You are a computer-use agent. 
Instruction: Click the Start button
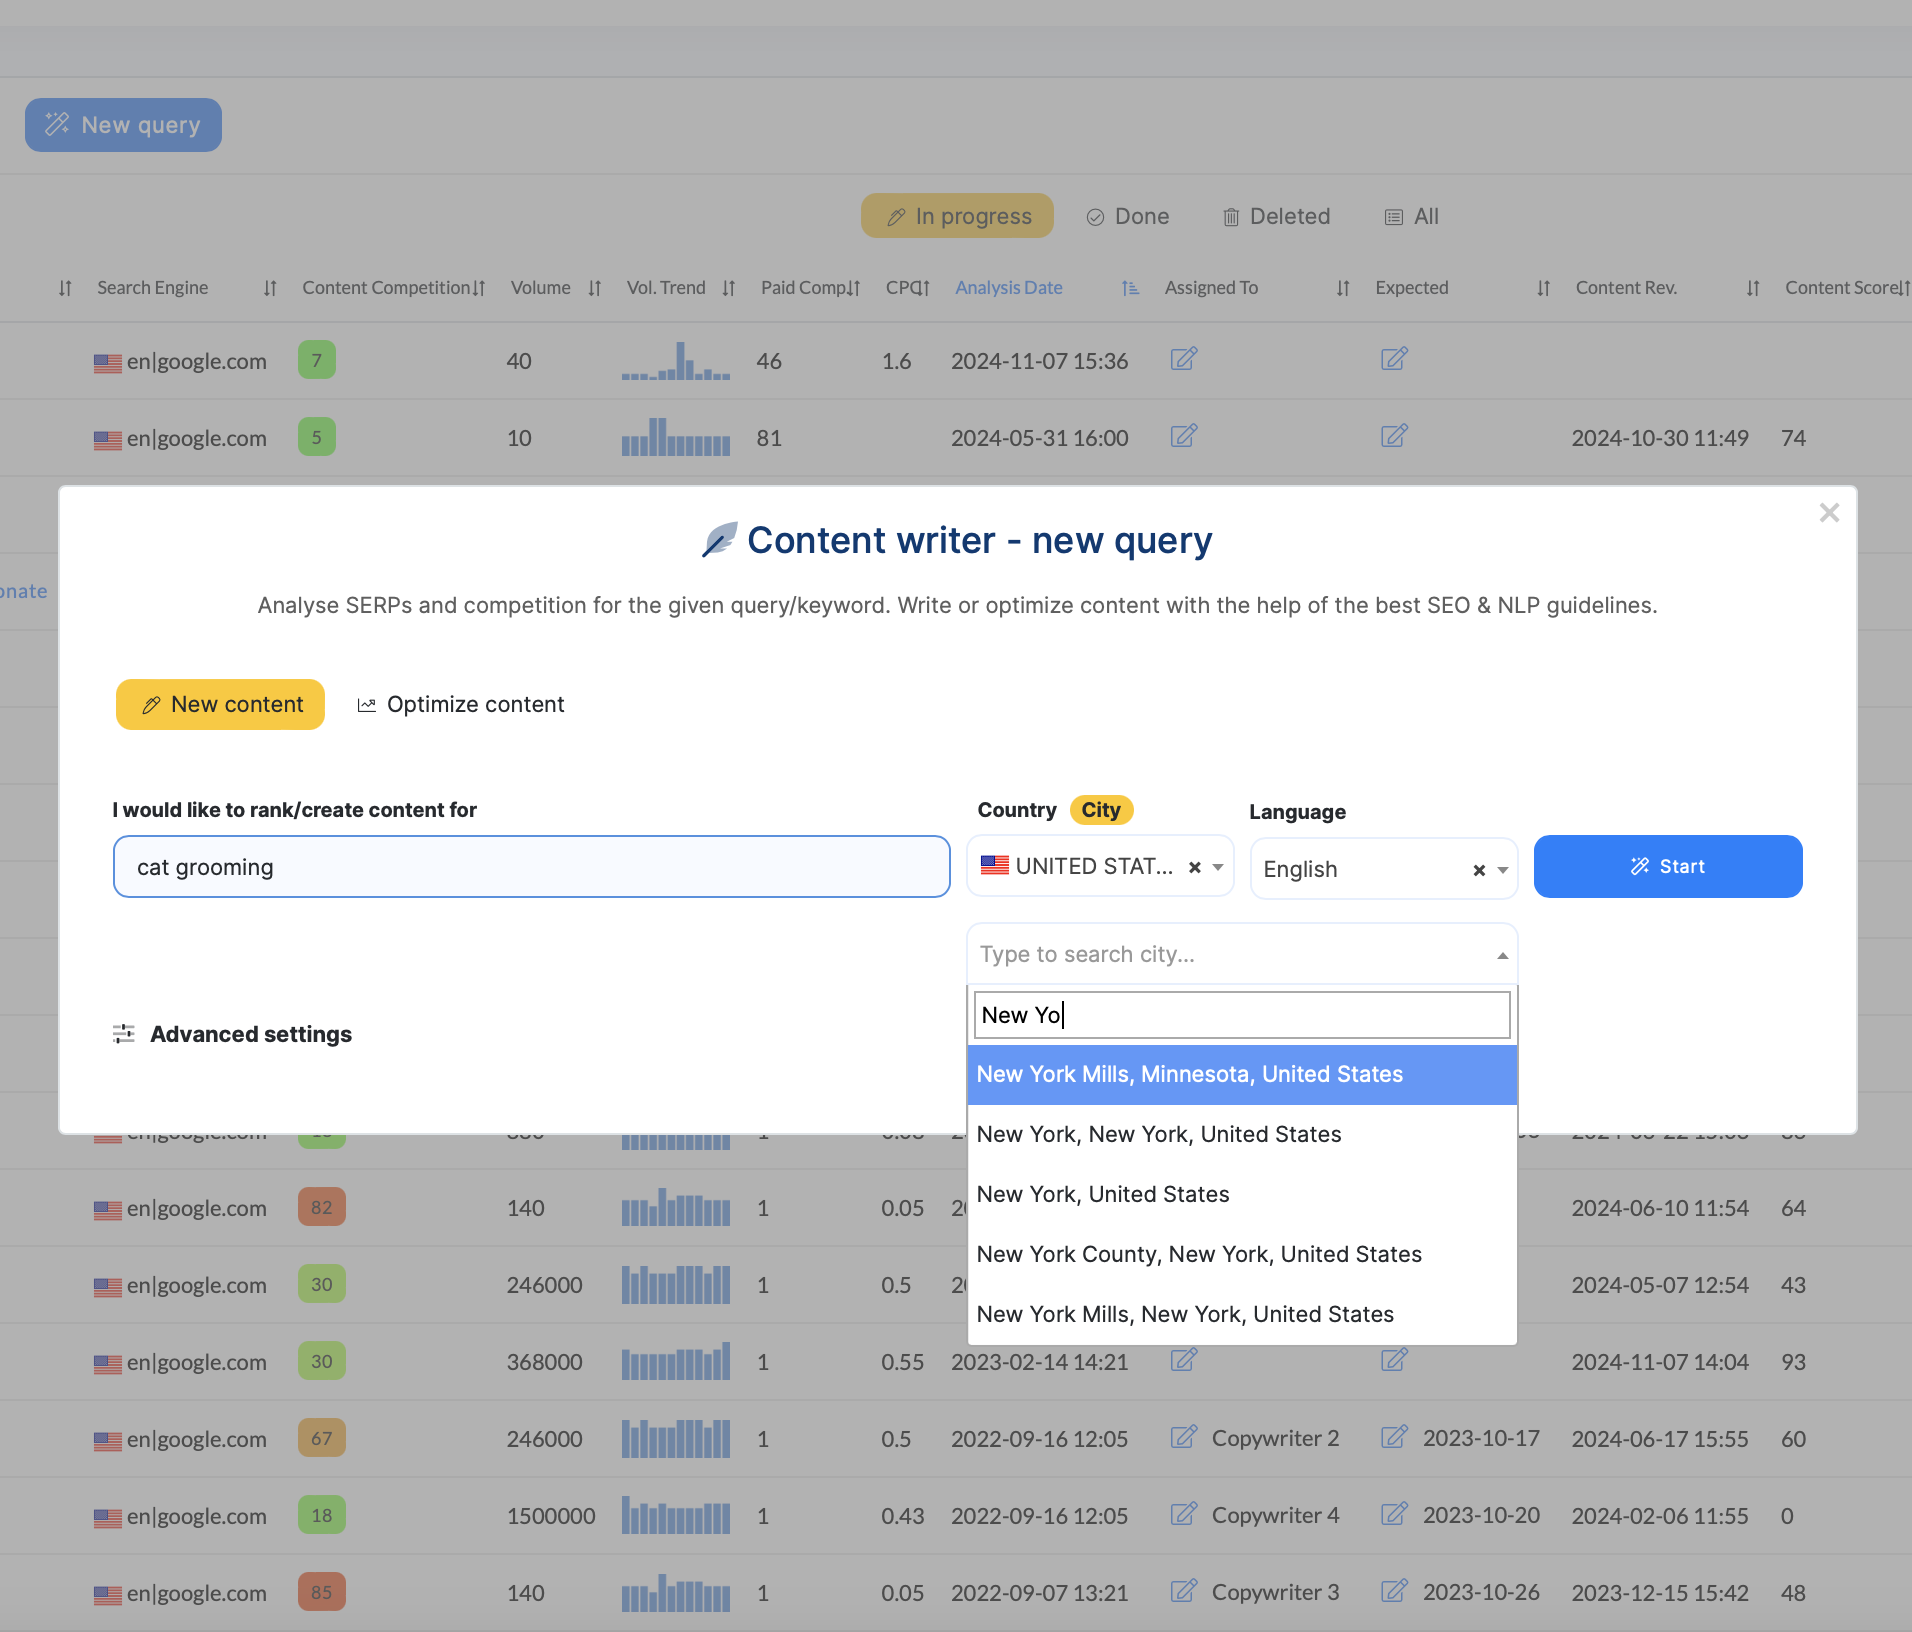point(1667,866)
